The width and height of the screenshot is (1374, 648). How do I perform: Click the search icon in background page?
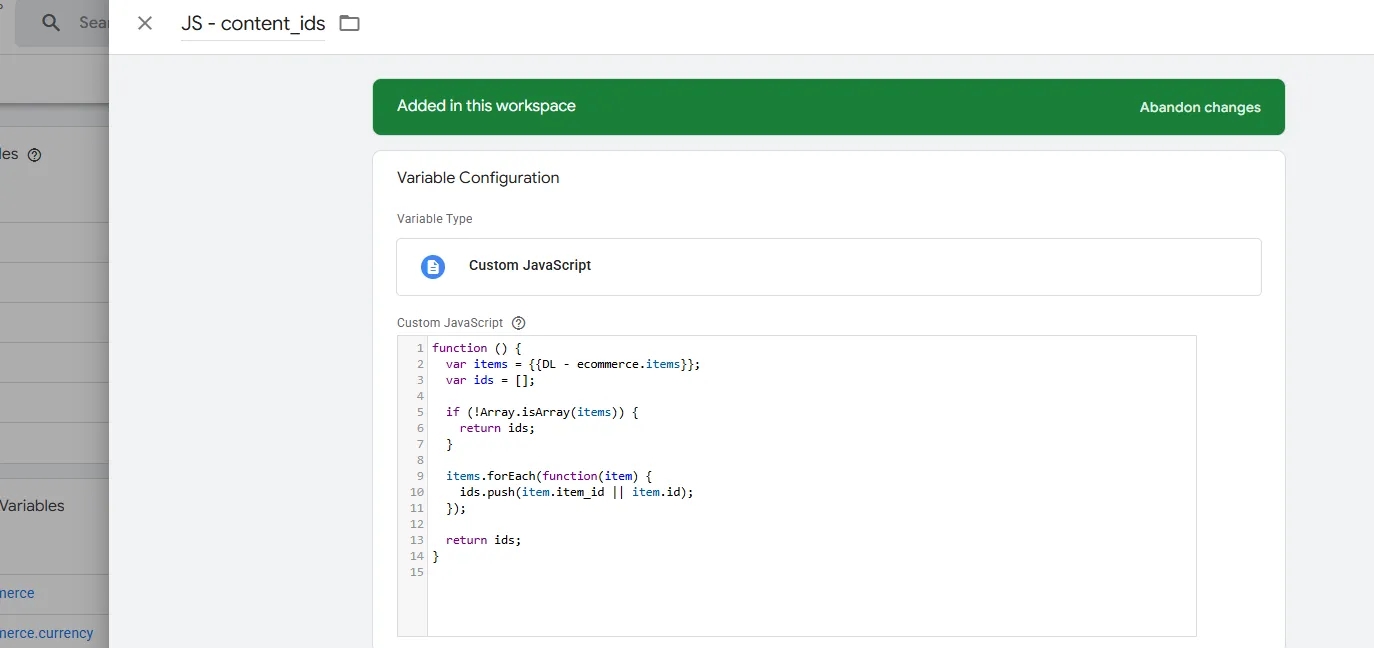(51, 23)
